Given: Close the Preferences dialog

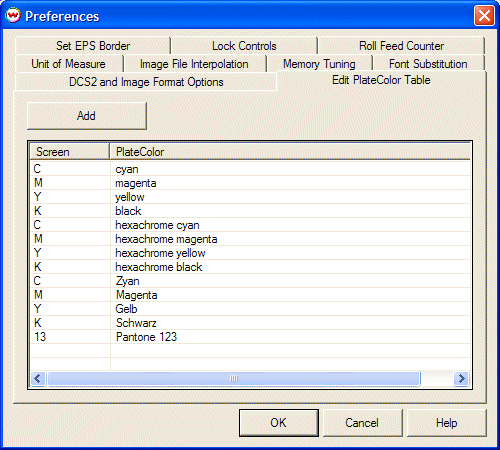Looking at the screenshot, I should [x=484, y=16].
